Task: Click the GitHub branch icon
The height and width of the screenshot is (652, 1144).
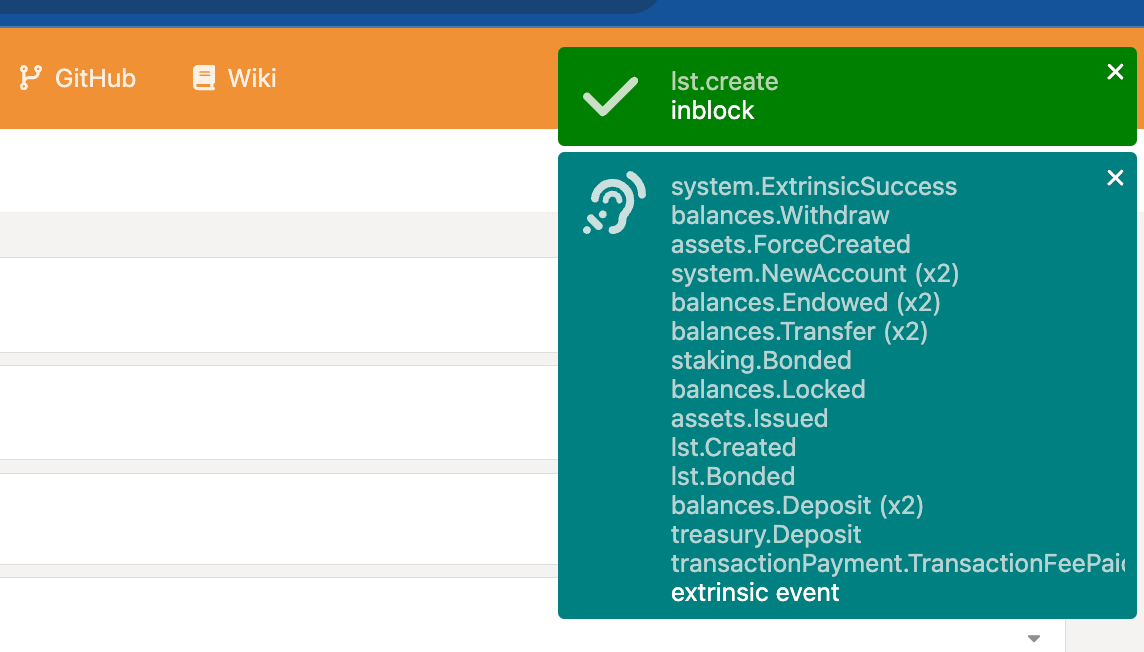Action: click(x=31, y=78)
